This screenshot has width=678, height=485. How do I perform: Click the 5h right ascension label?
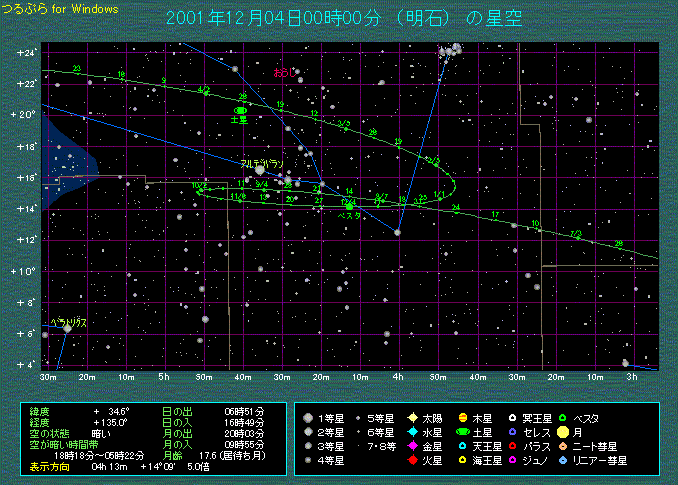164,377
